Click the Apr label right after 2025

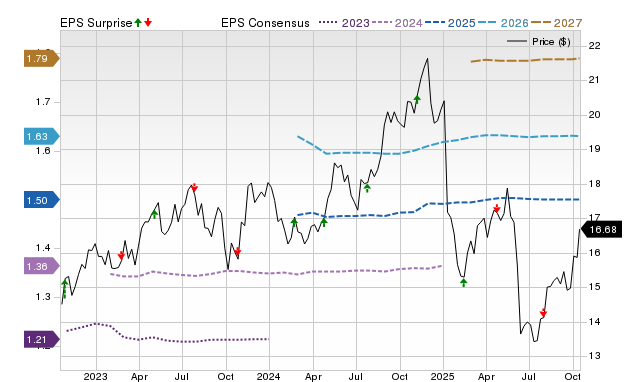coord(487,376)
